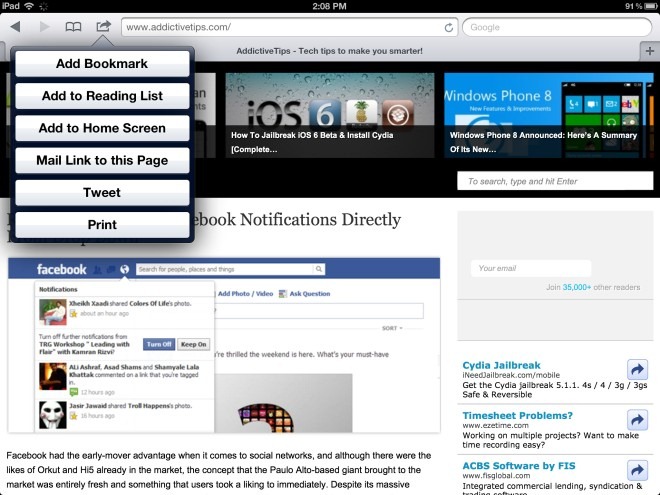The width and height of the screenshot is (660, 495).
Task: Click the Ask Question icon
Action: [x=282, y=294]
